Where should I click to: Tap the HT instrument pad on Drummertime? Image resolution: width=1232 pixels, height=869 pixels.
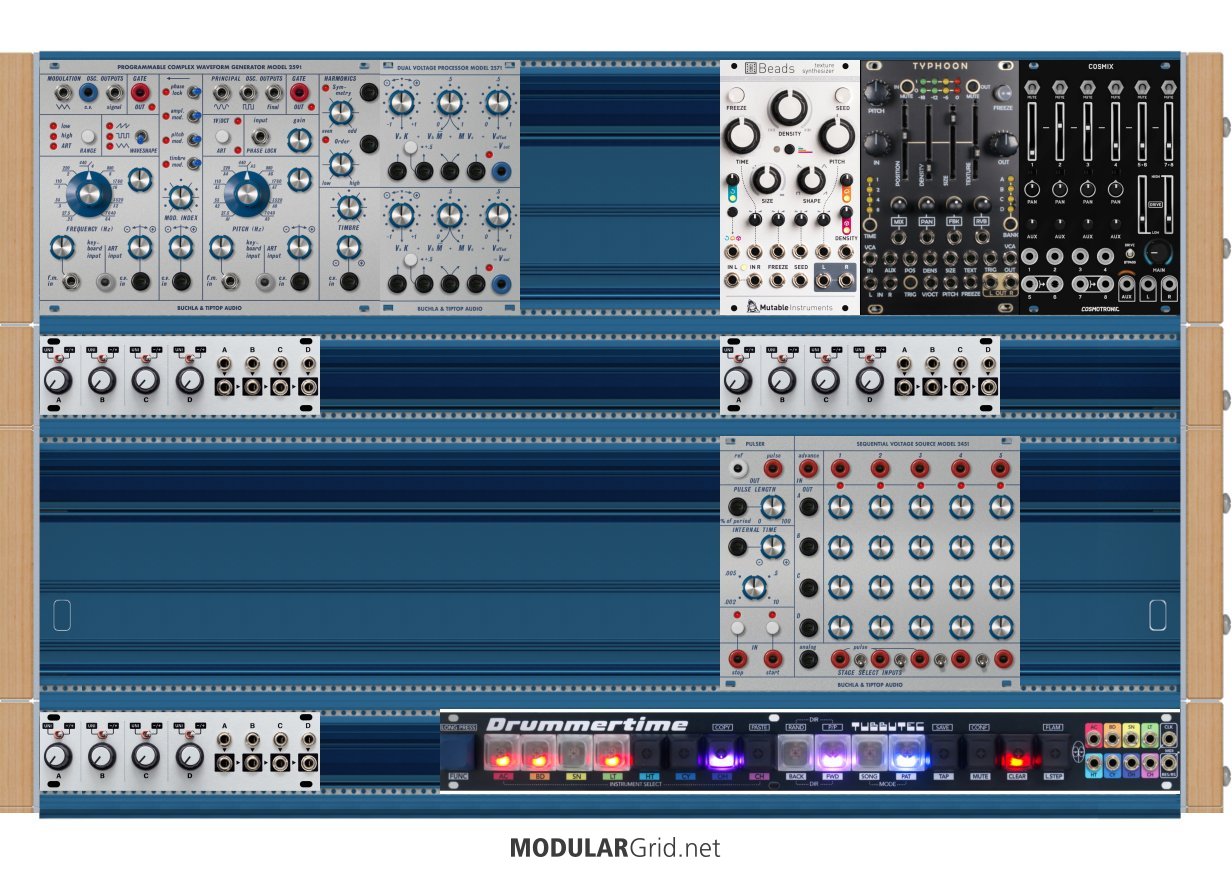(648, 752)
